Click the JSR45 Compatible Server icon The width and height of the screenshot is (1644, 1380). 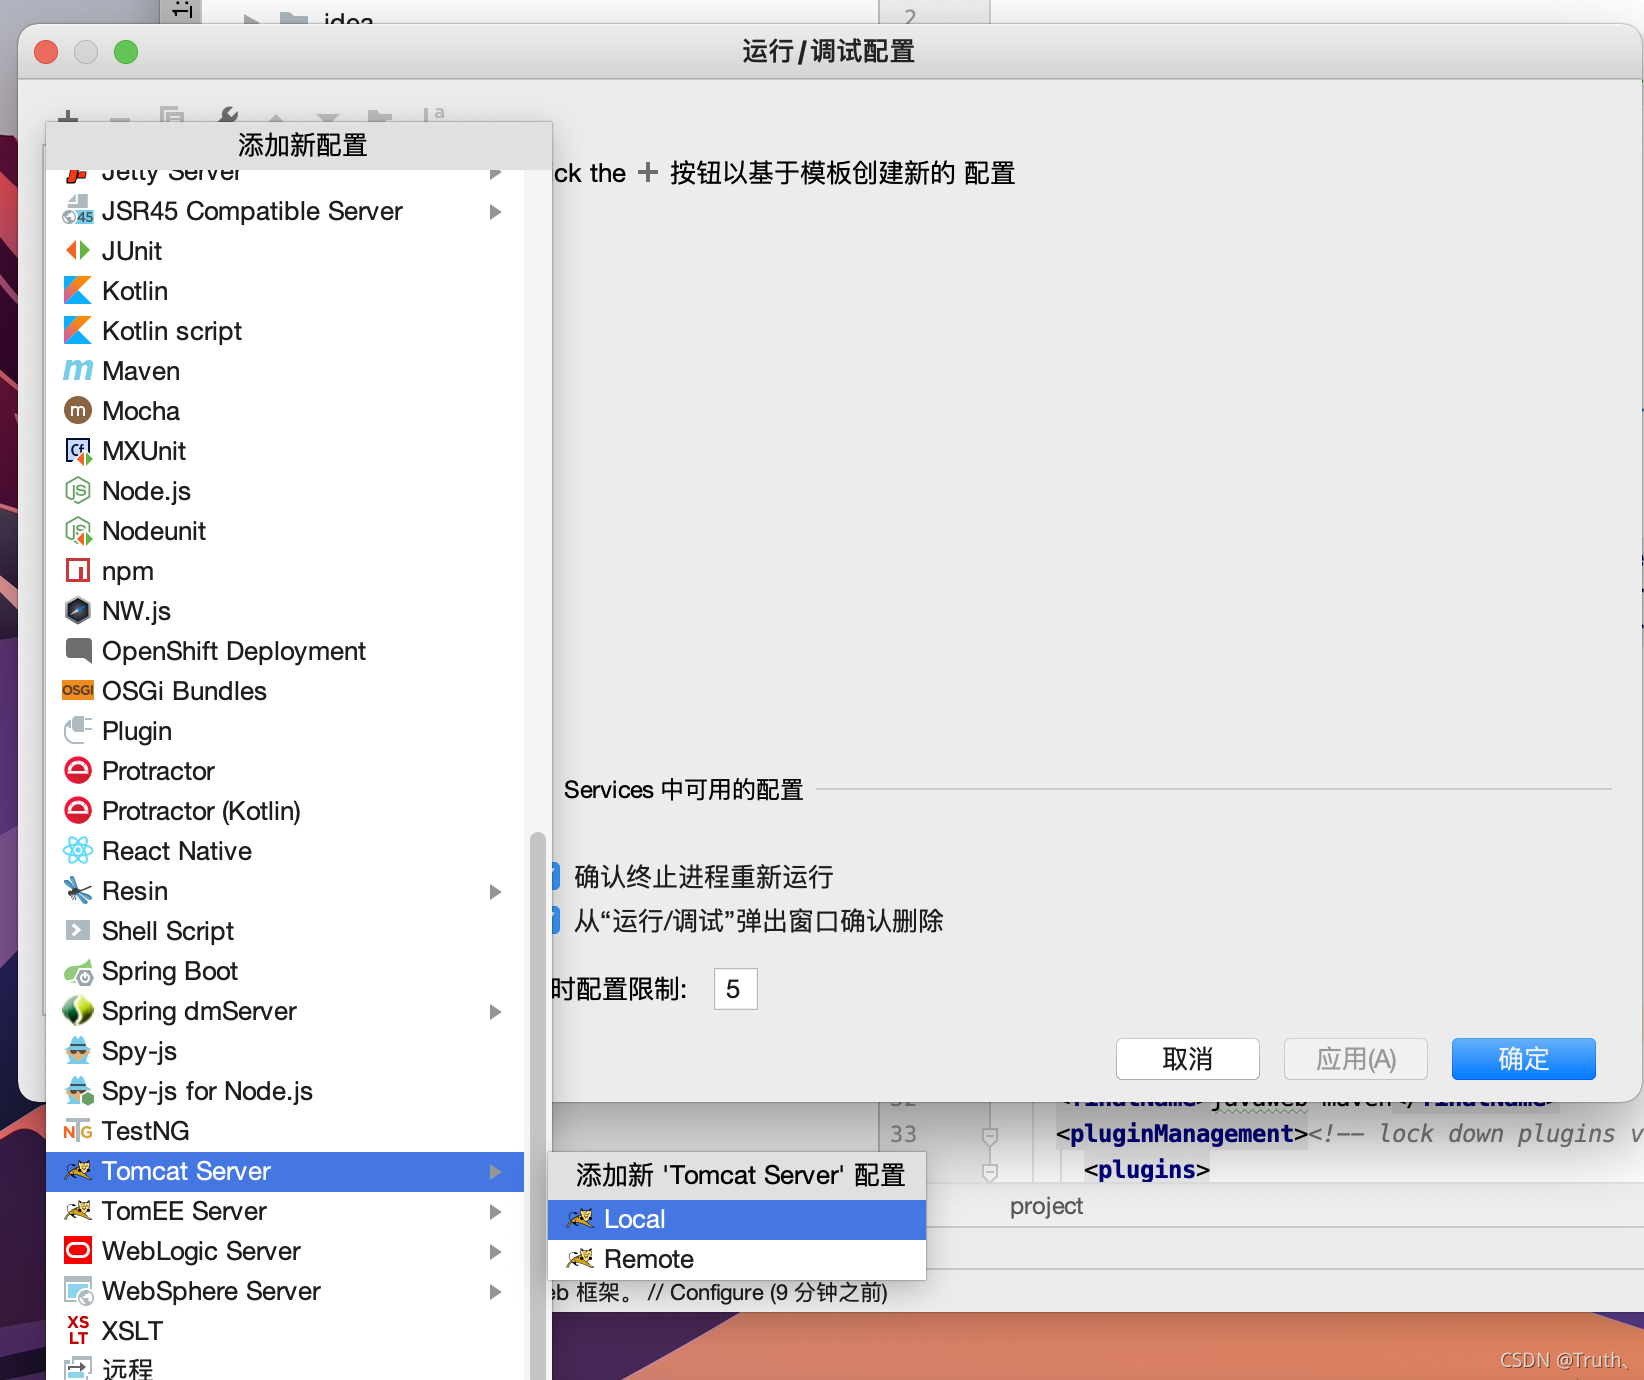click(78, 211)
